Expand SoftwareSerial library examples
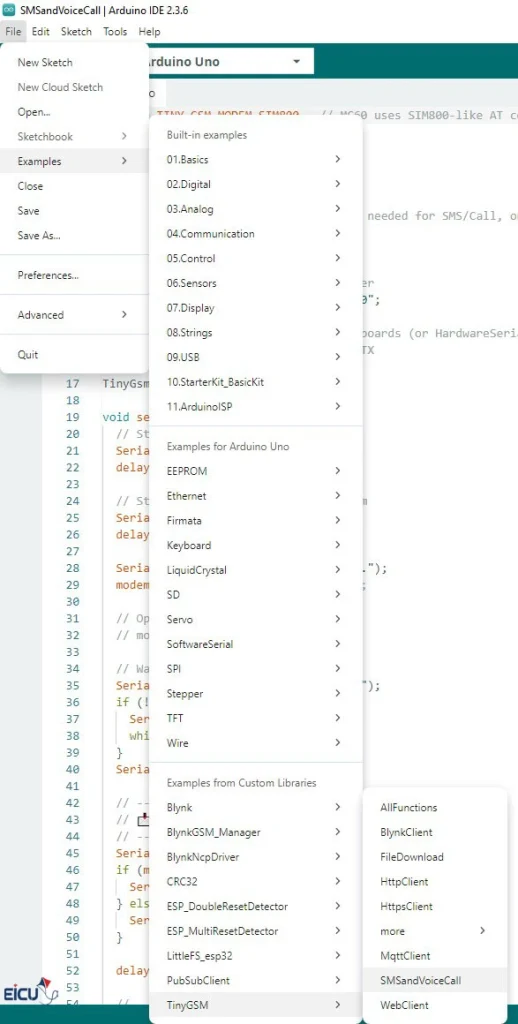The width and height of the screenshot is (518, 1024). coord(255,644)
